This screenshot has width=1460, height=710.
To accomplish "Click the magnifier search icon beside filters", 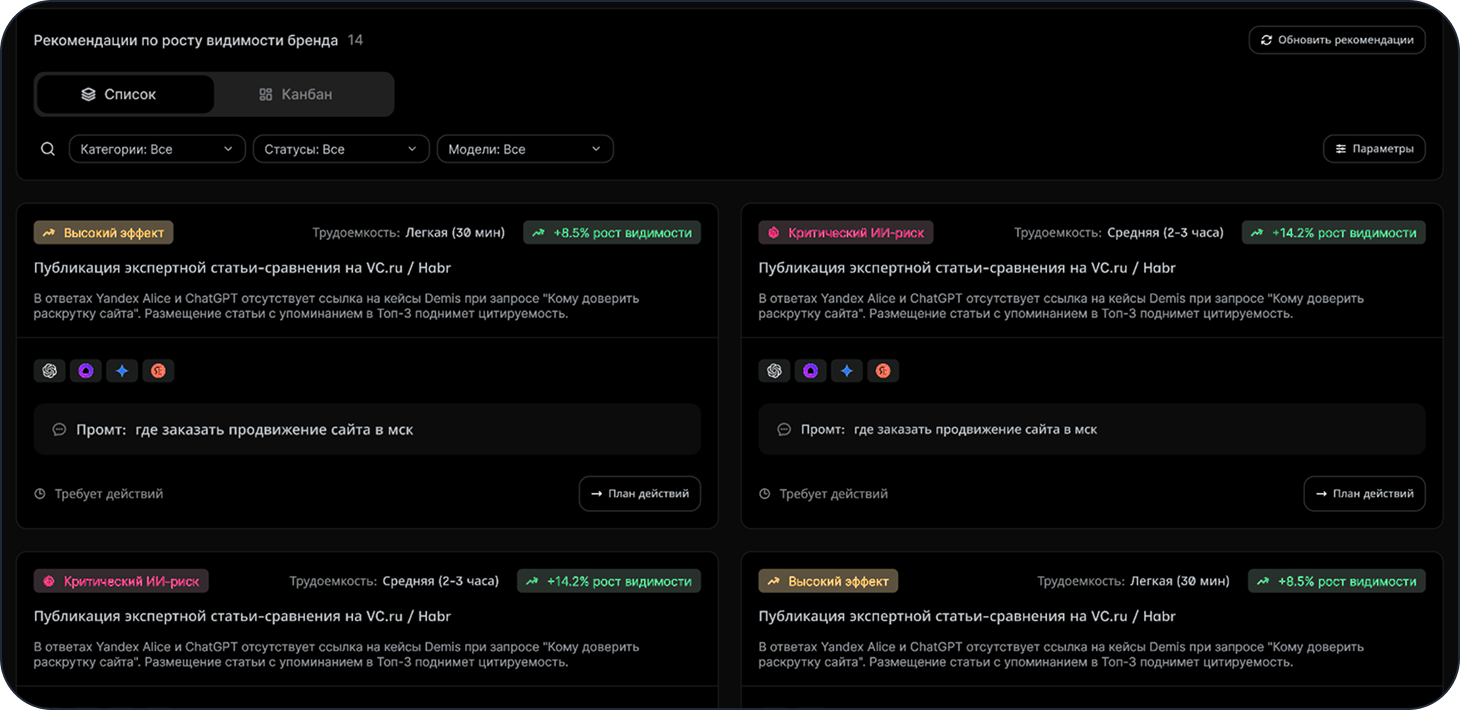I will point(48,149).
